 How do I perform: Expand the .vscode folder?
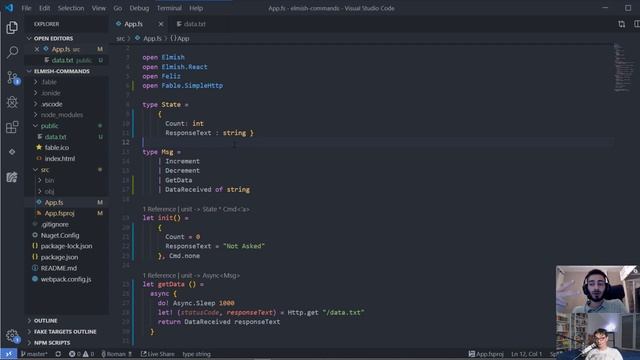point(51,104)
